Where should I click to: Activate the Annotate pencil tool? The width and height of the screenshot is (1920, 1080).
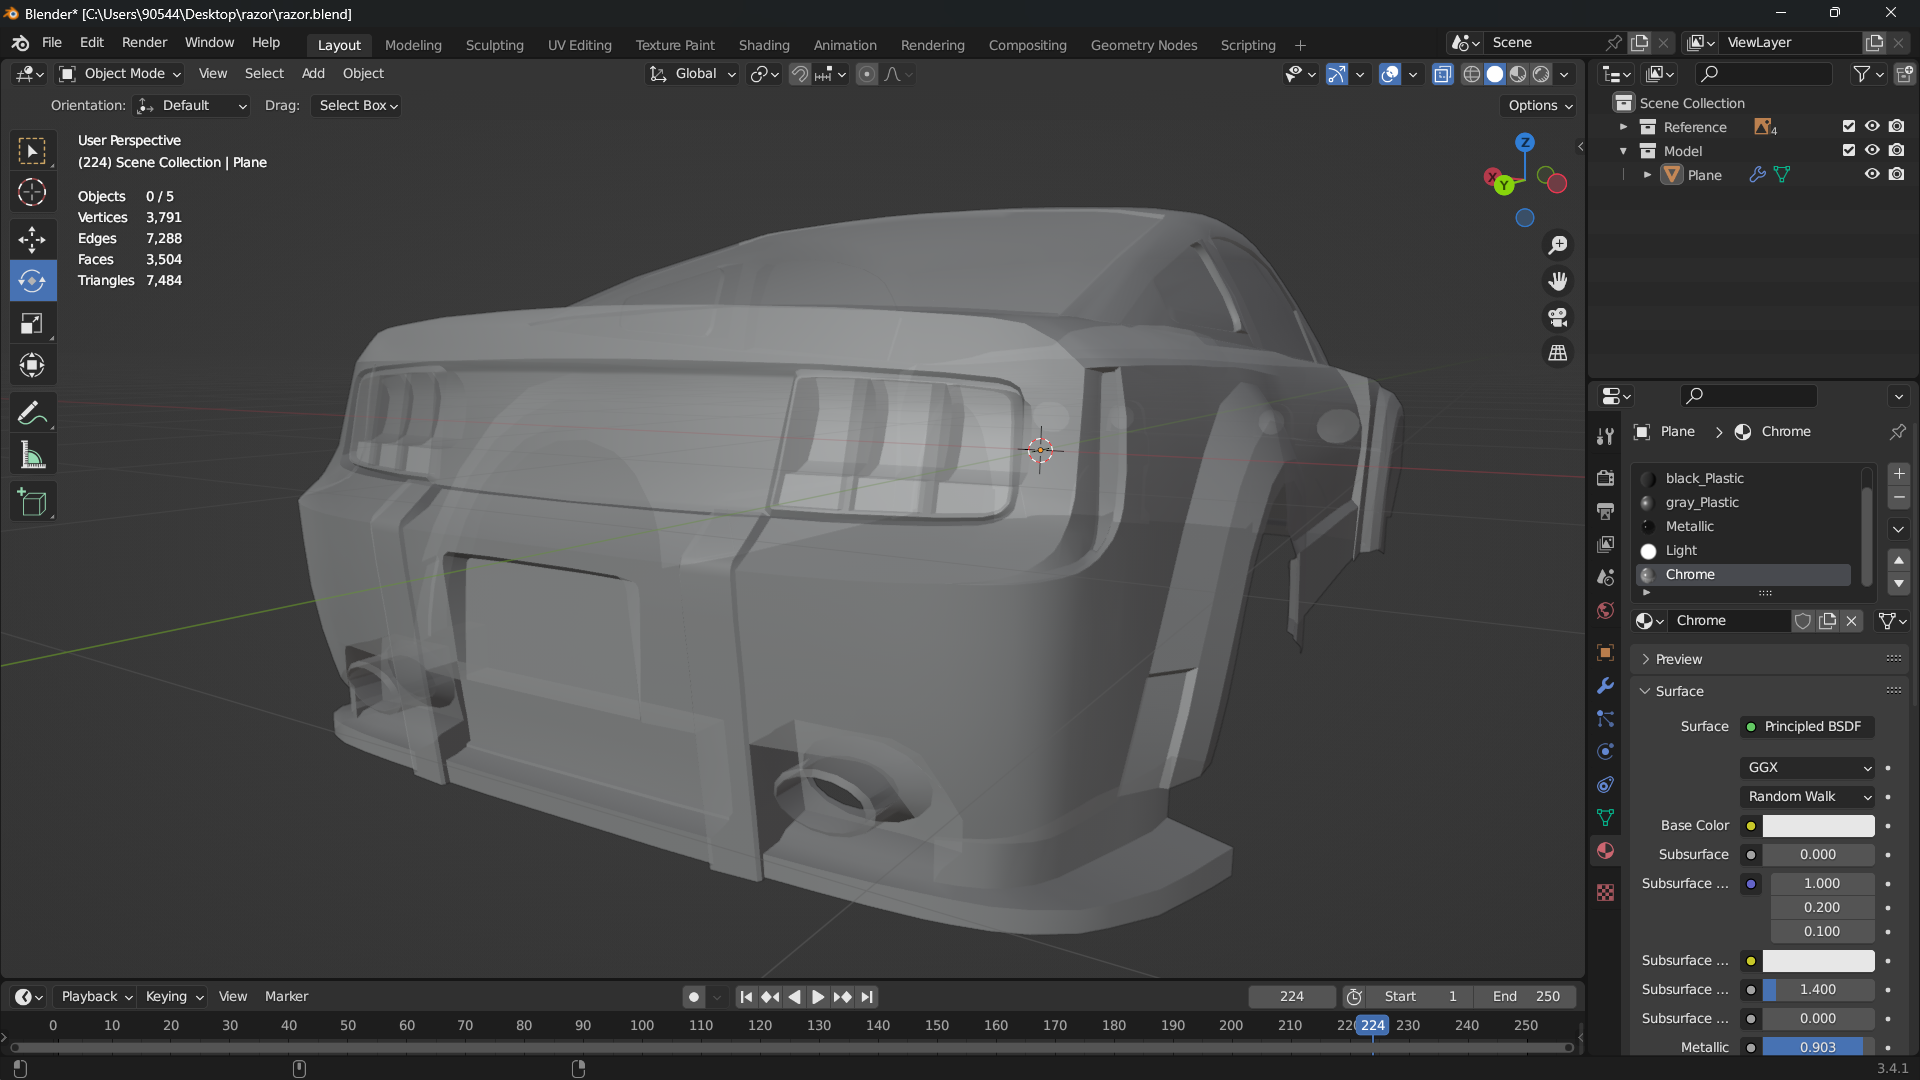32,413
